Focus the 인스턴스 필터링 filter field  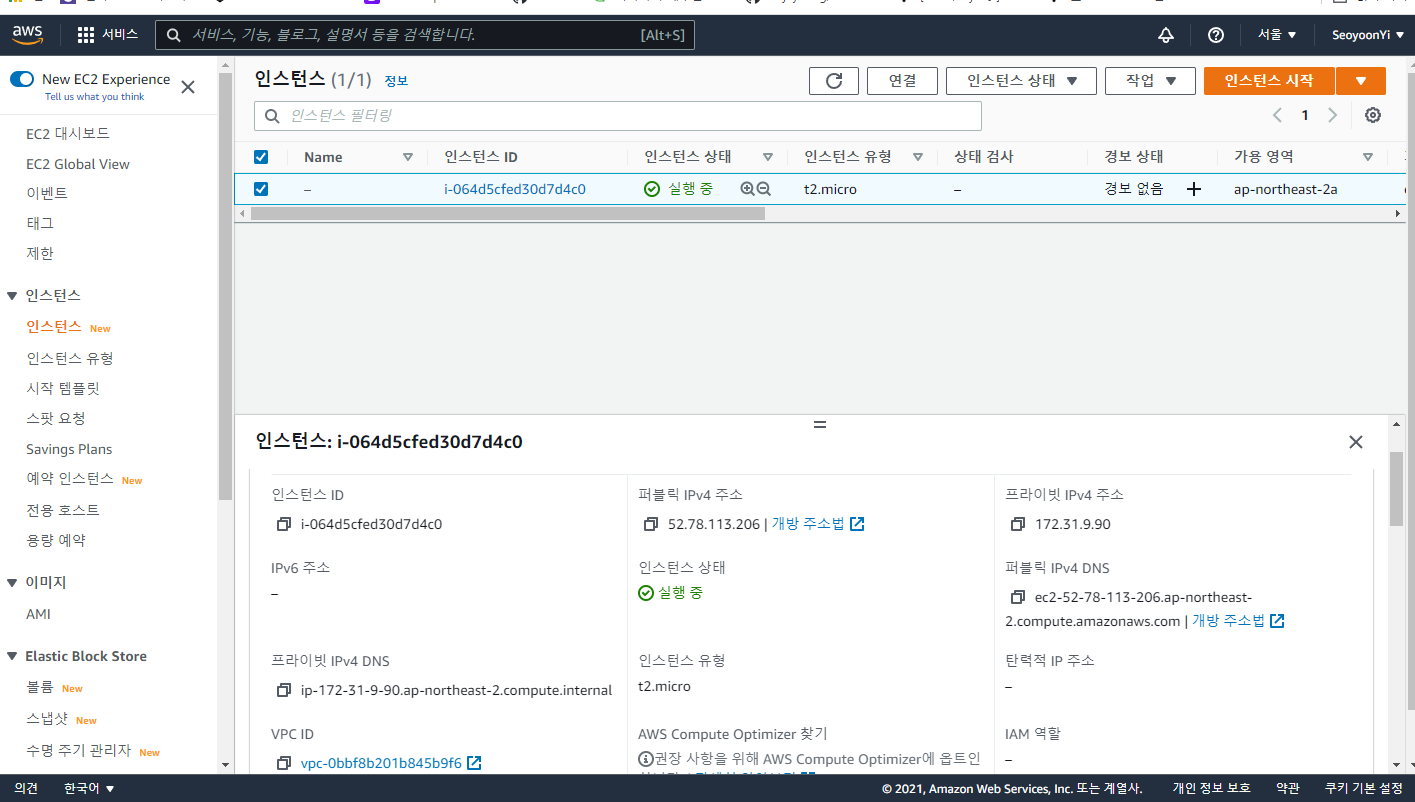coord(618,116)
